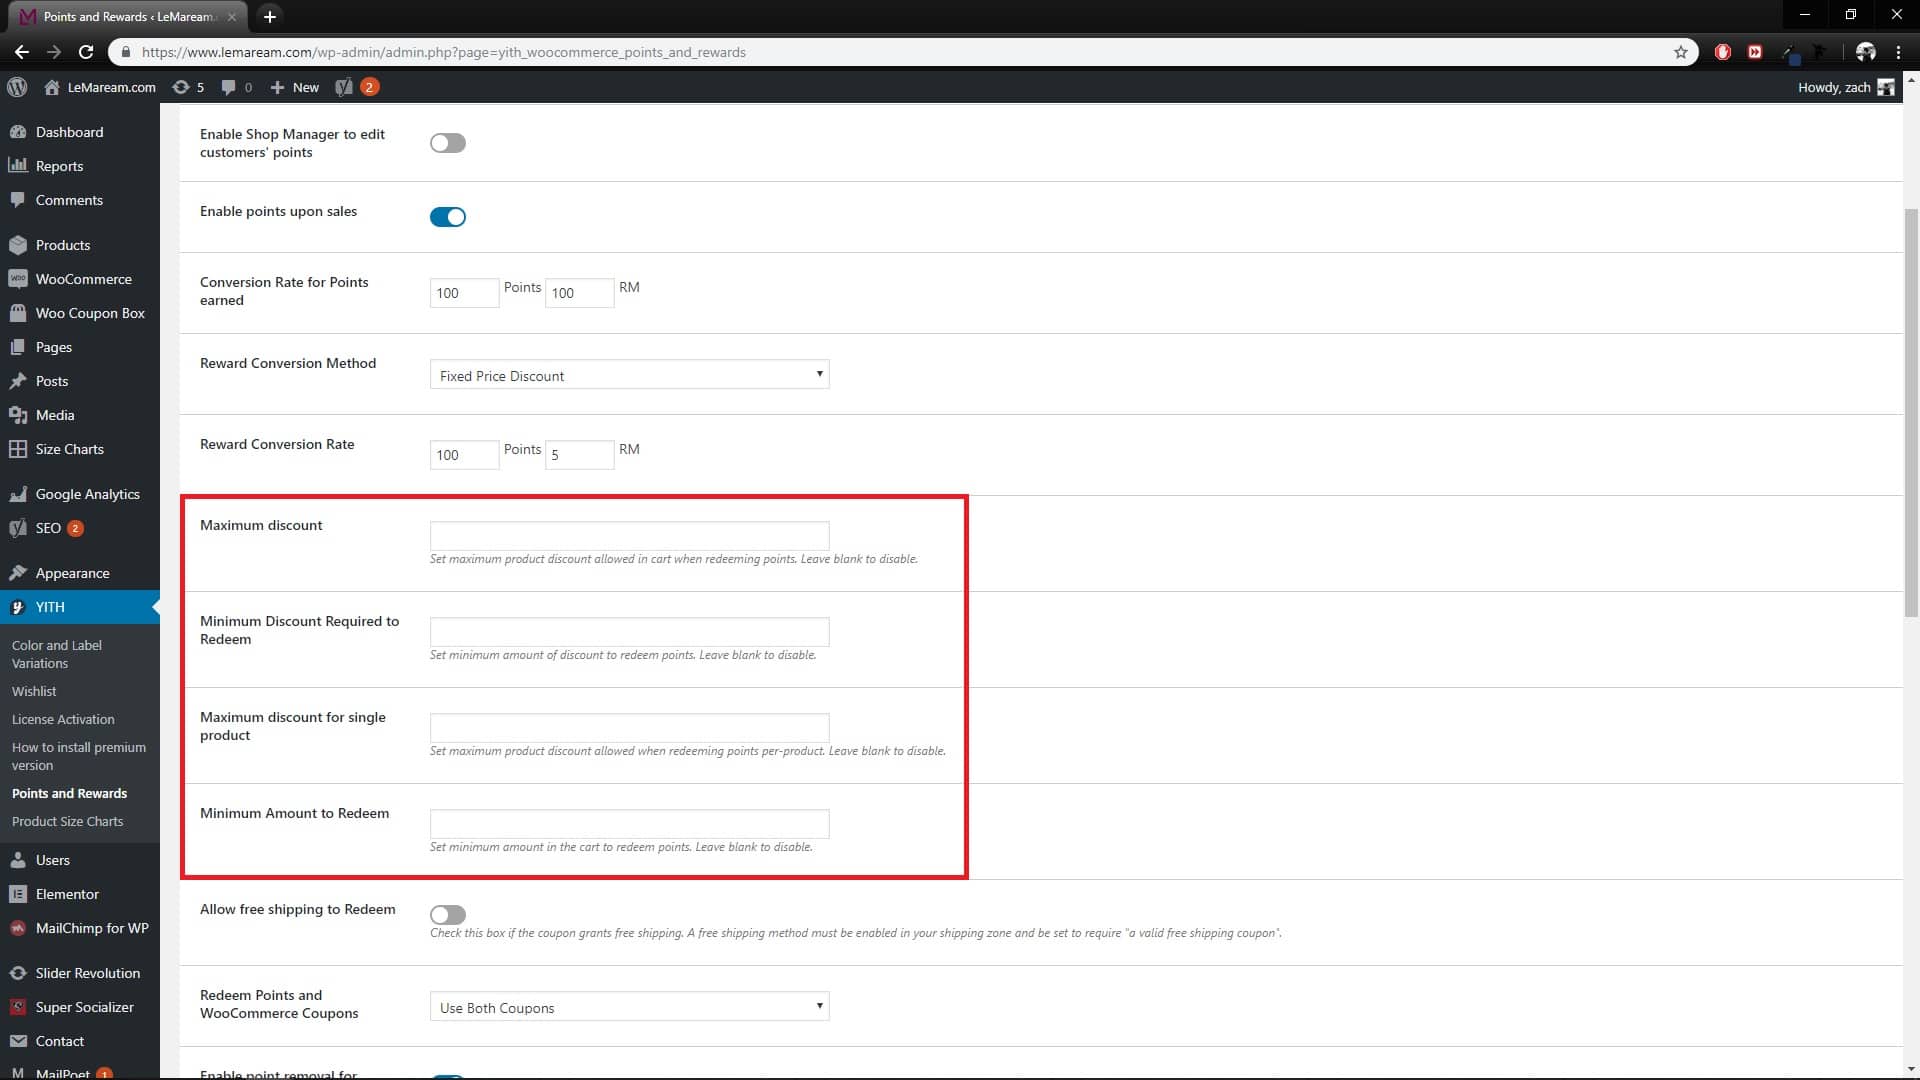Screen dimensions: 1920x1080
Task: Focus Maximum discount for single product field
Action: click(x=629, y=728)
